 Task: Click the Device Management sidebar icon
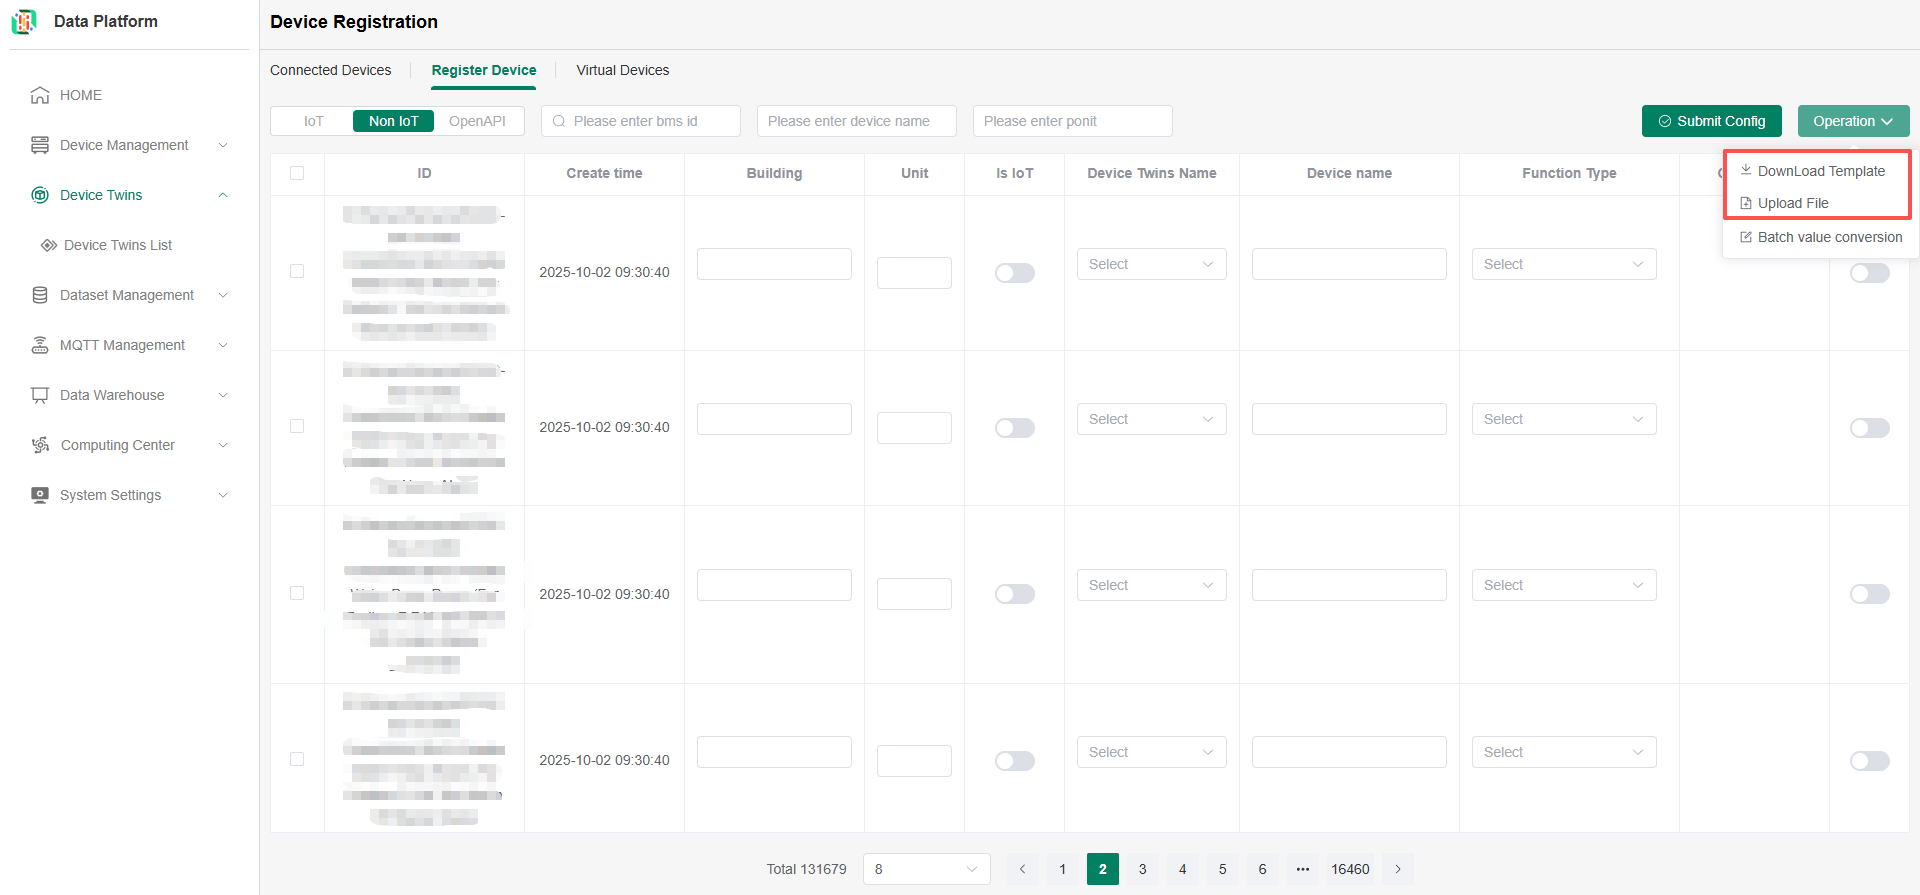[x=40, y=145]
